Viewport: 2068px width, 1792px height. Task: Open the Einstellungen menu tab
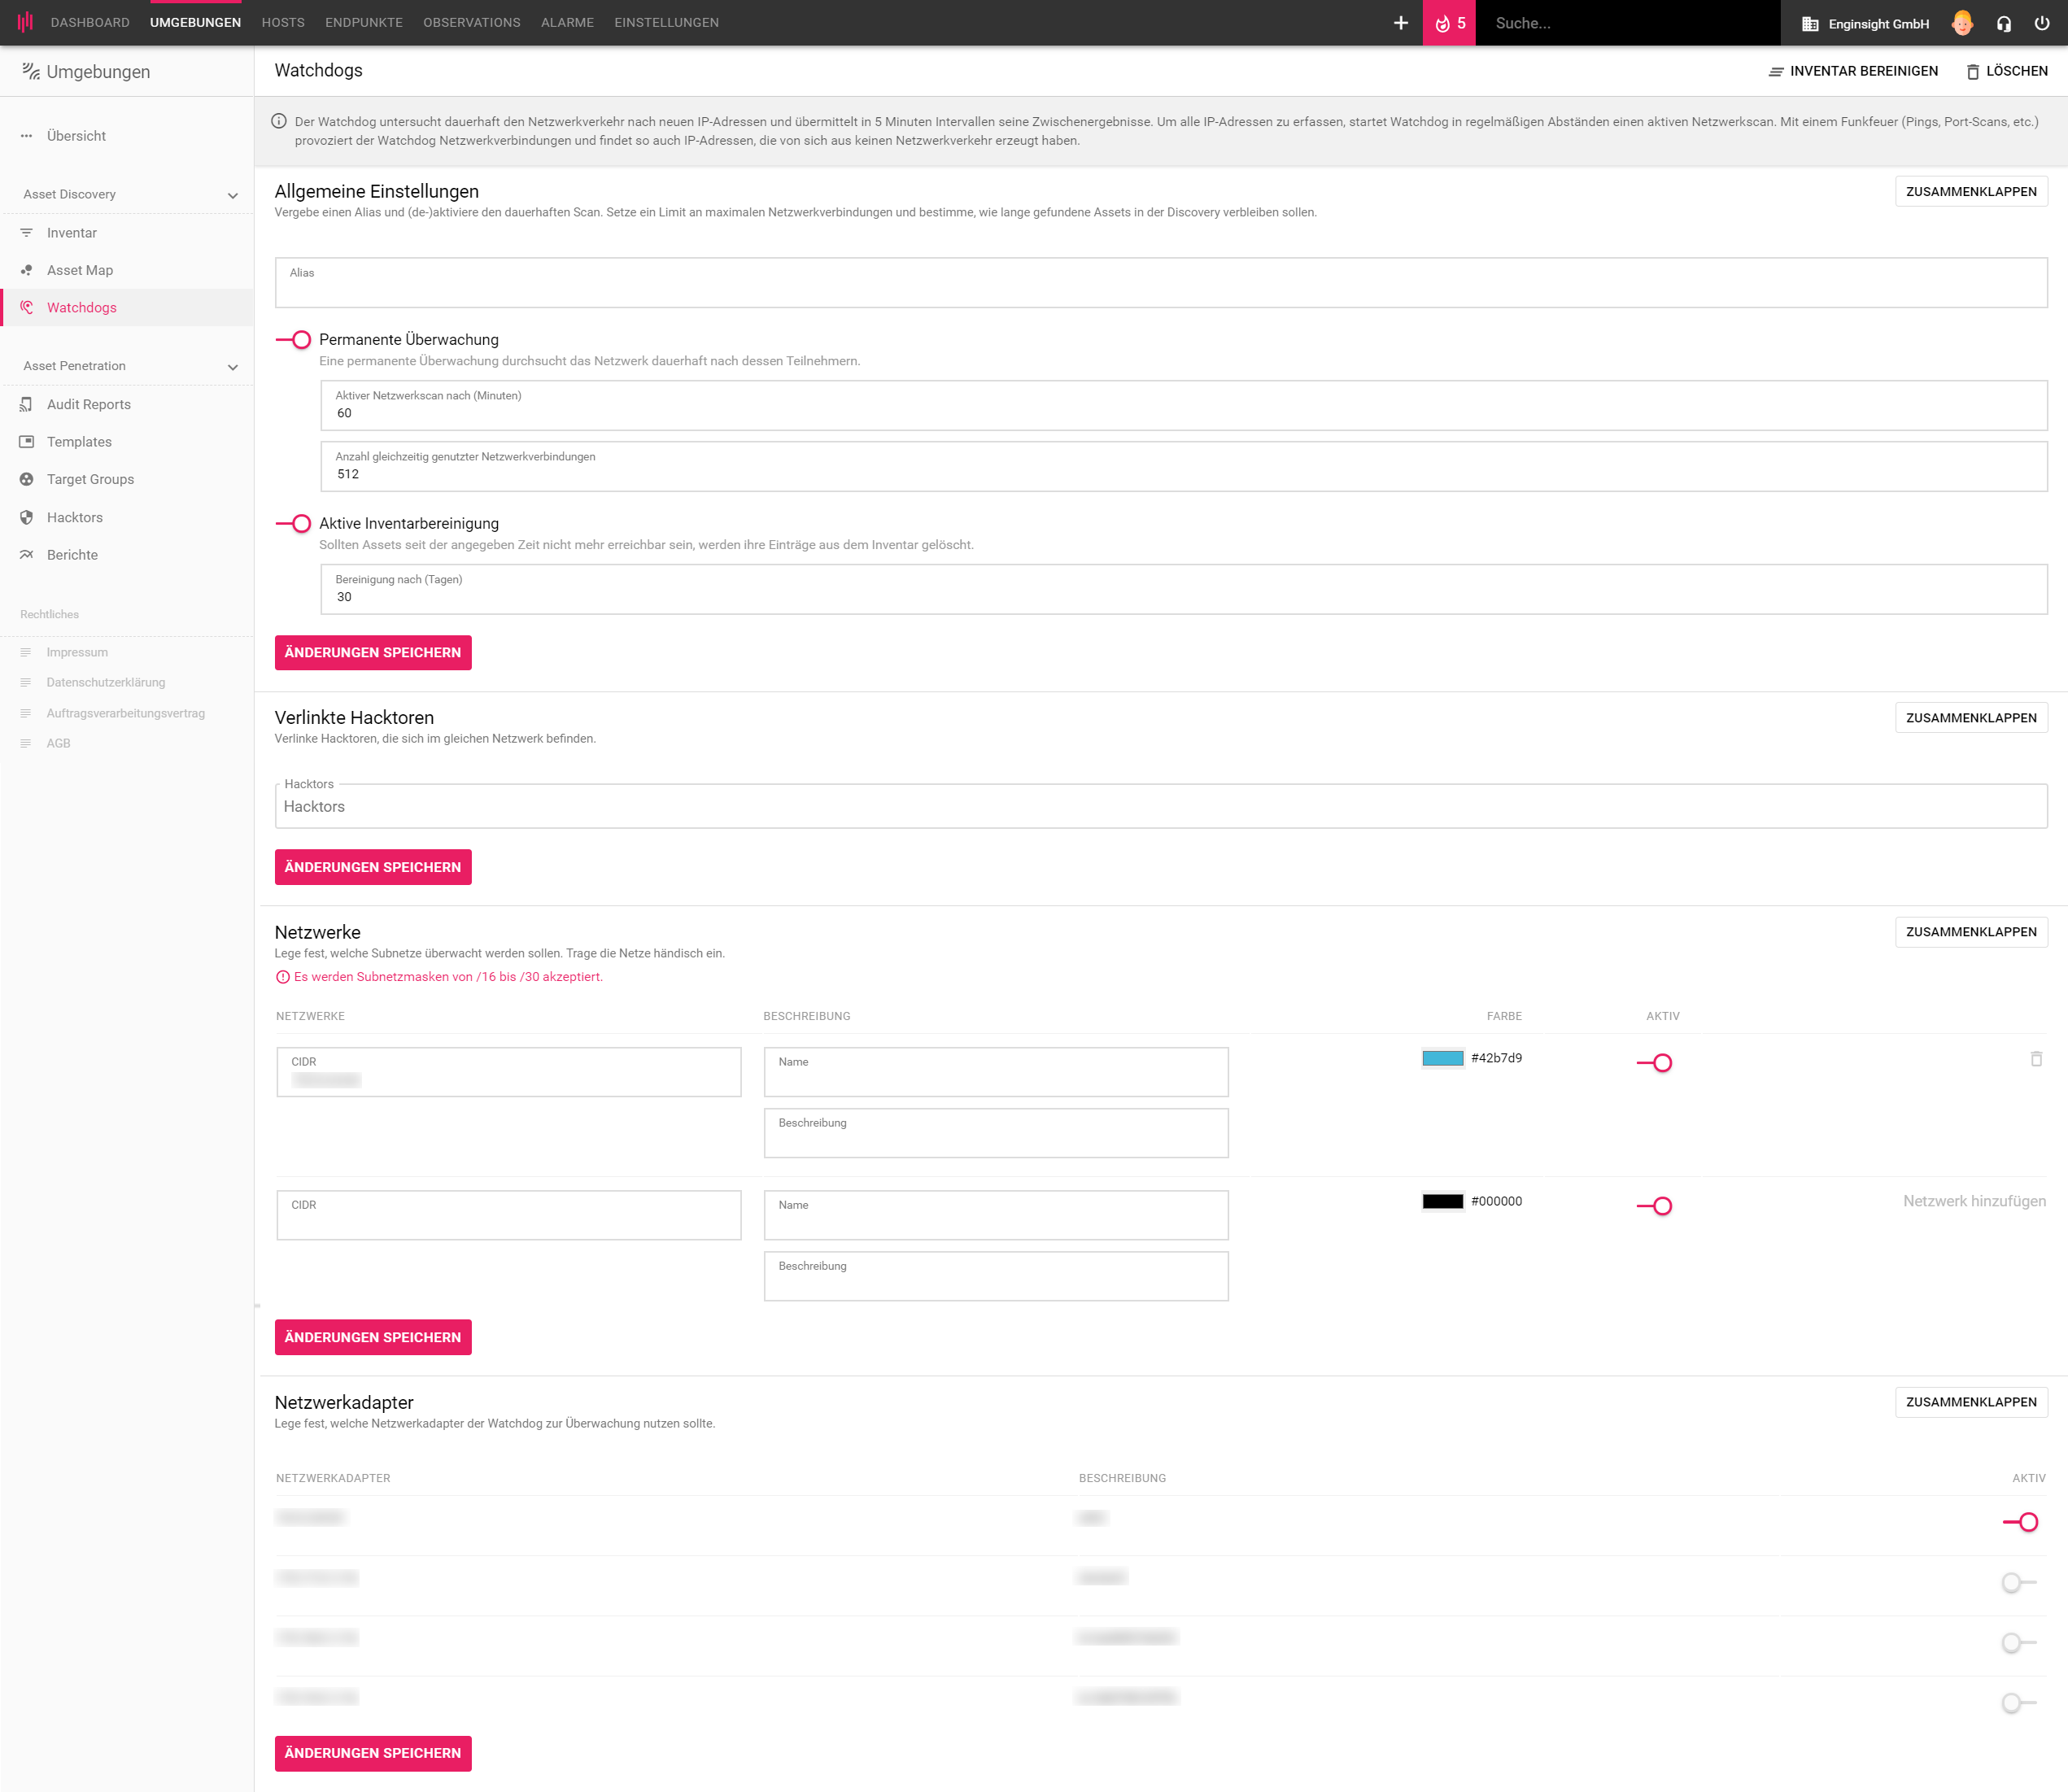[x=666, y=23]
